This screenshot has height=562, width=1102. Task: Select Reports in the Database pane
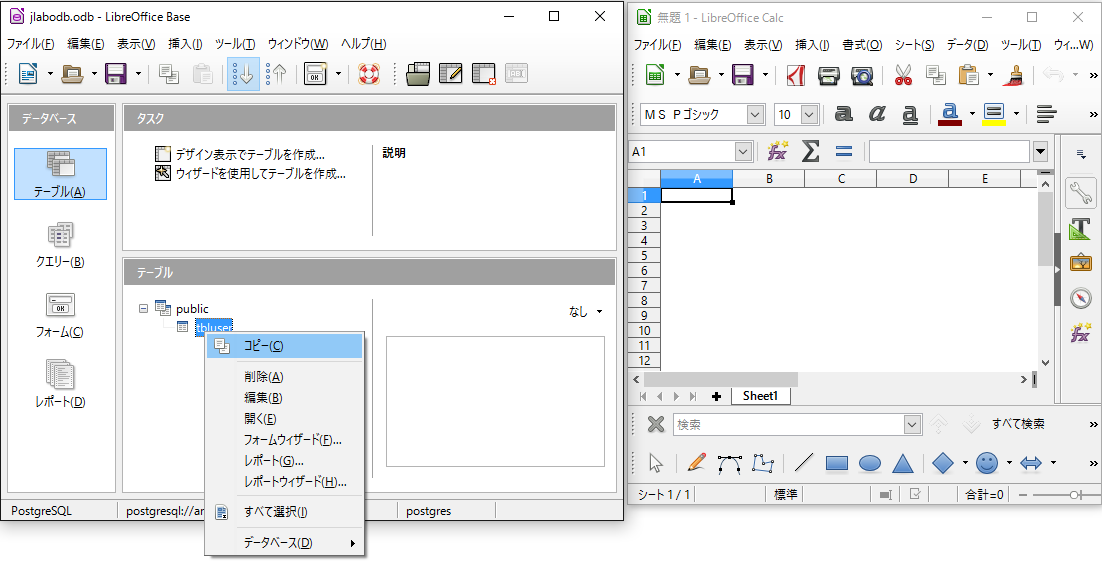pos(60,384)
